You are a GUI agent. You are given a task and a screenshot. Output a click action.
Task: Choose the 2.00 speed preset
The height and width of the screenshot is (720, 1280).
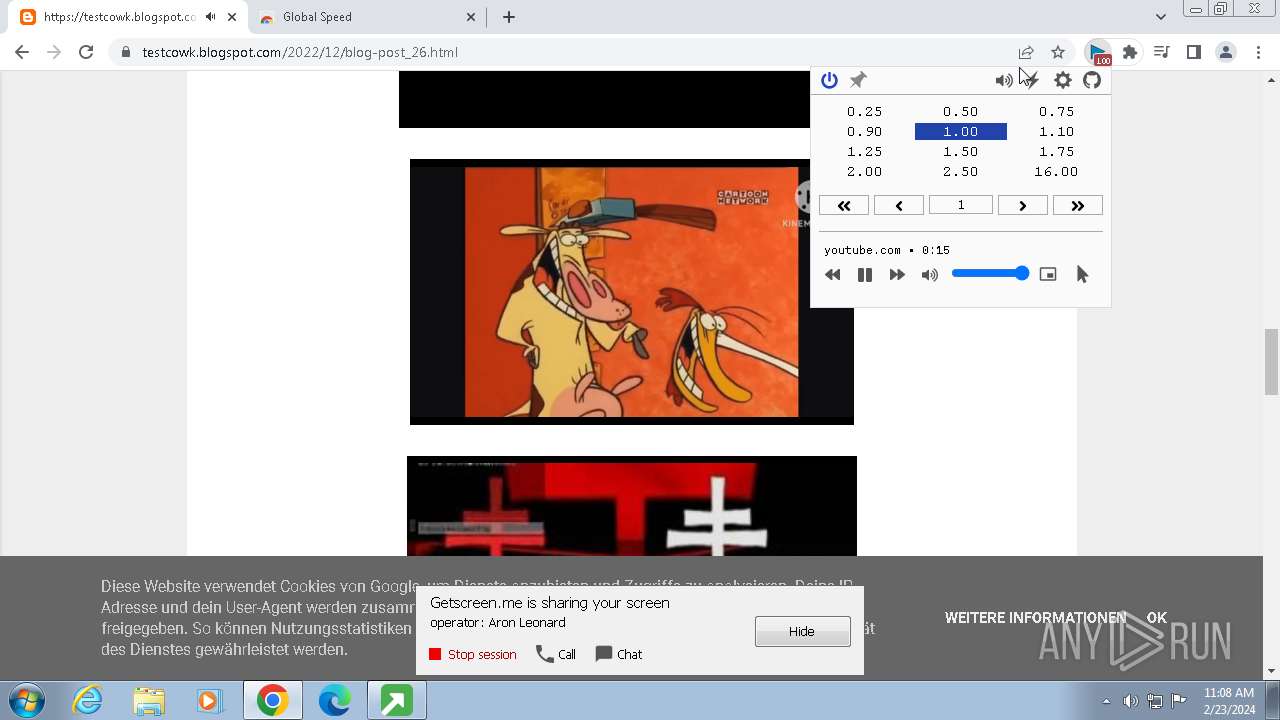point(865,171)
